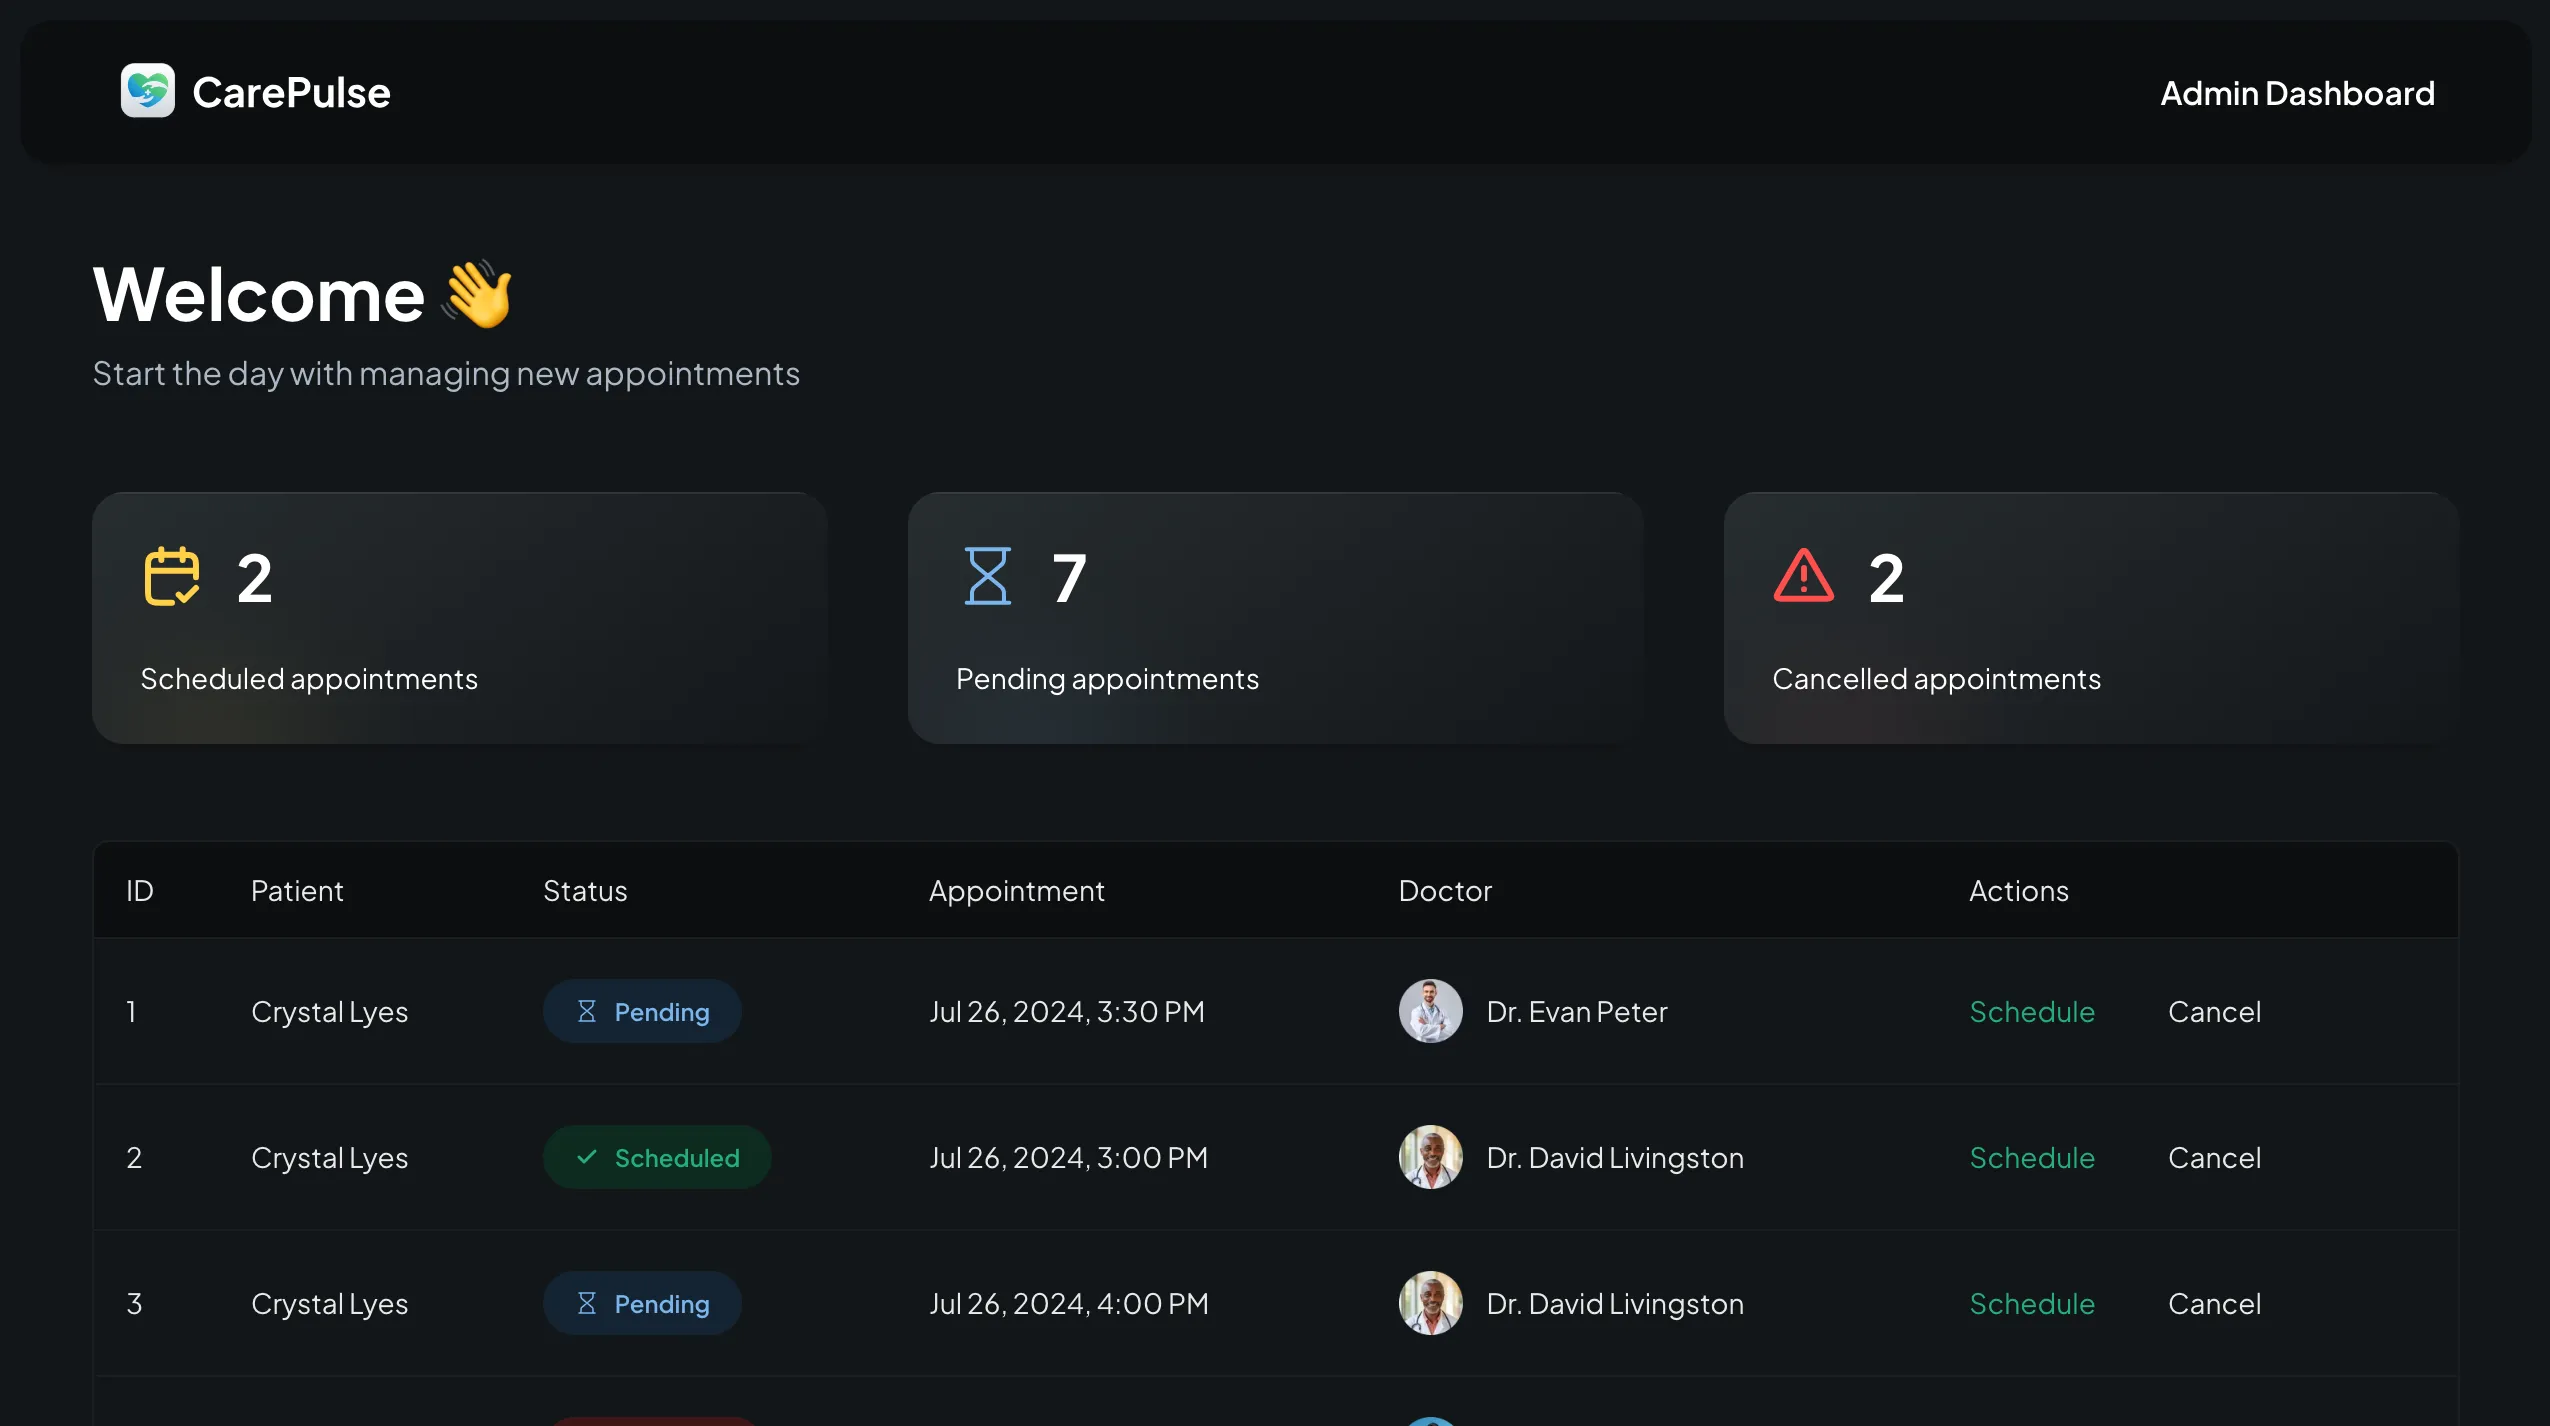The image size is (2550, 1426).
Task: Click the Doctor column header
Action: [x=1445, y=891]
